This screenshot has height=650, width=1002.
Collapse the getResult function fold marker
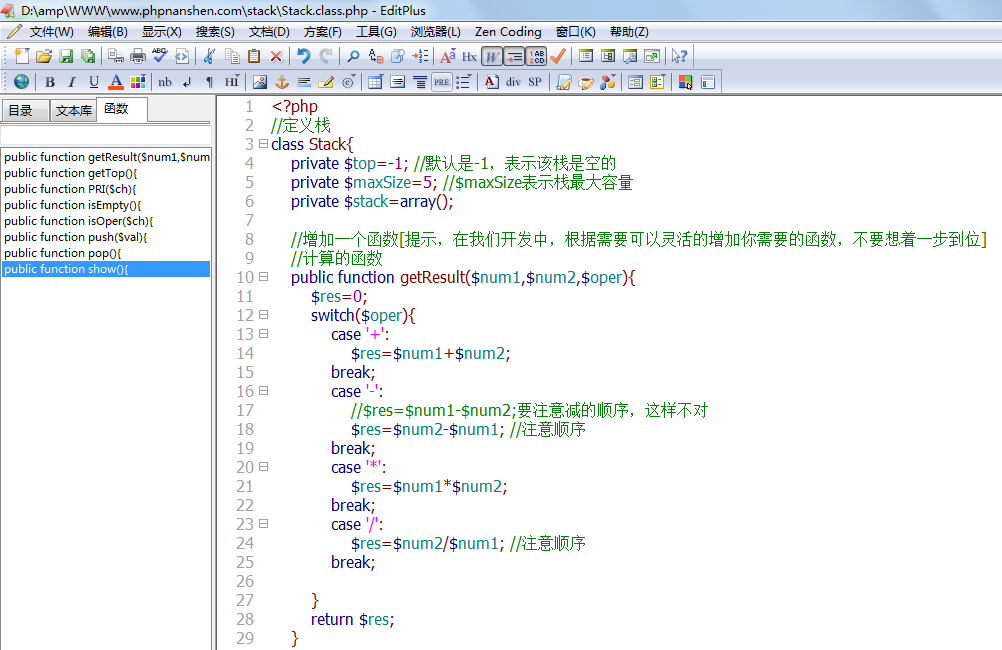point(263,277)
